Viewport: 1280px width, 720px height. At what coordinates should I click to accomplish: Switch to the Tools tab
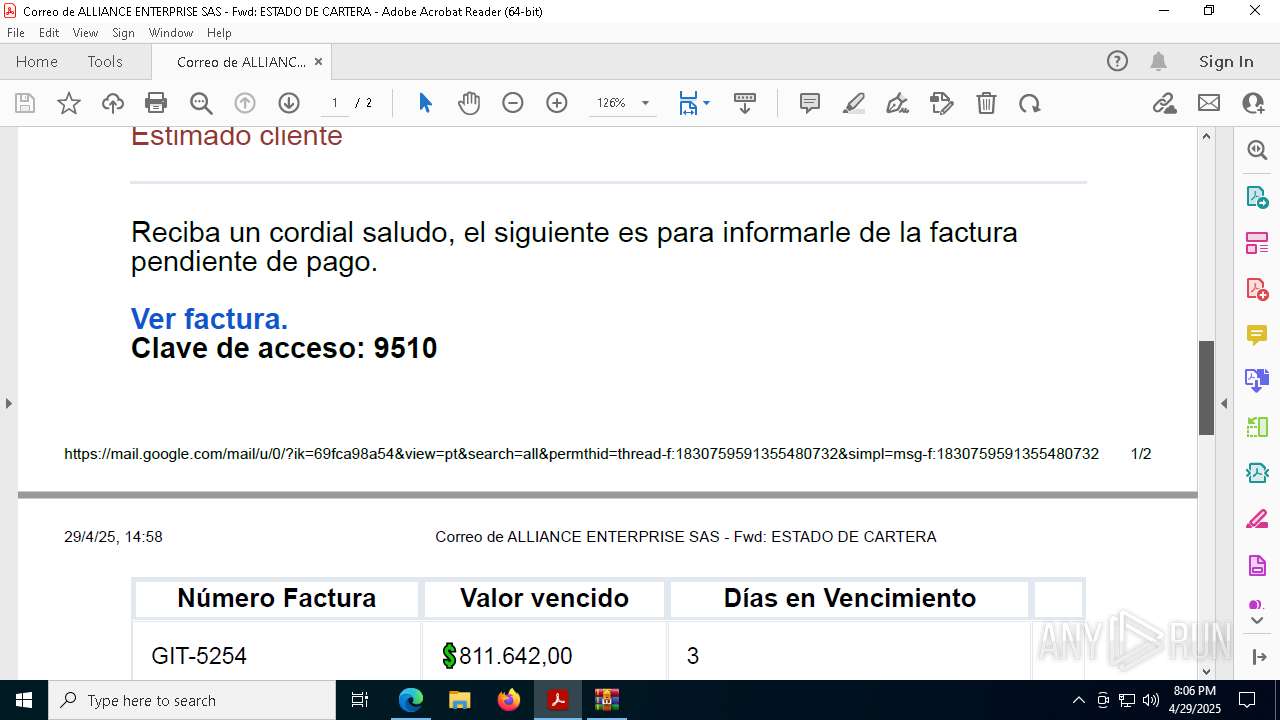pyautogui.click(x=105, y=62)
